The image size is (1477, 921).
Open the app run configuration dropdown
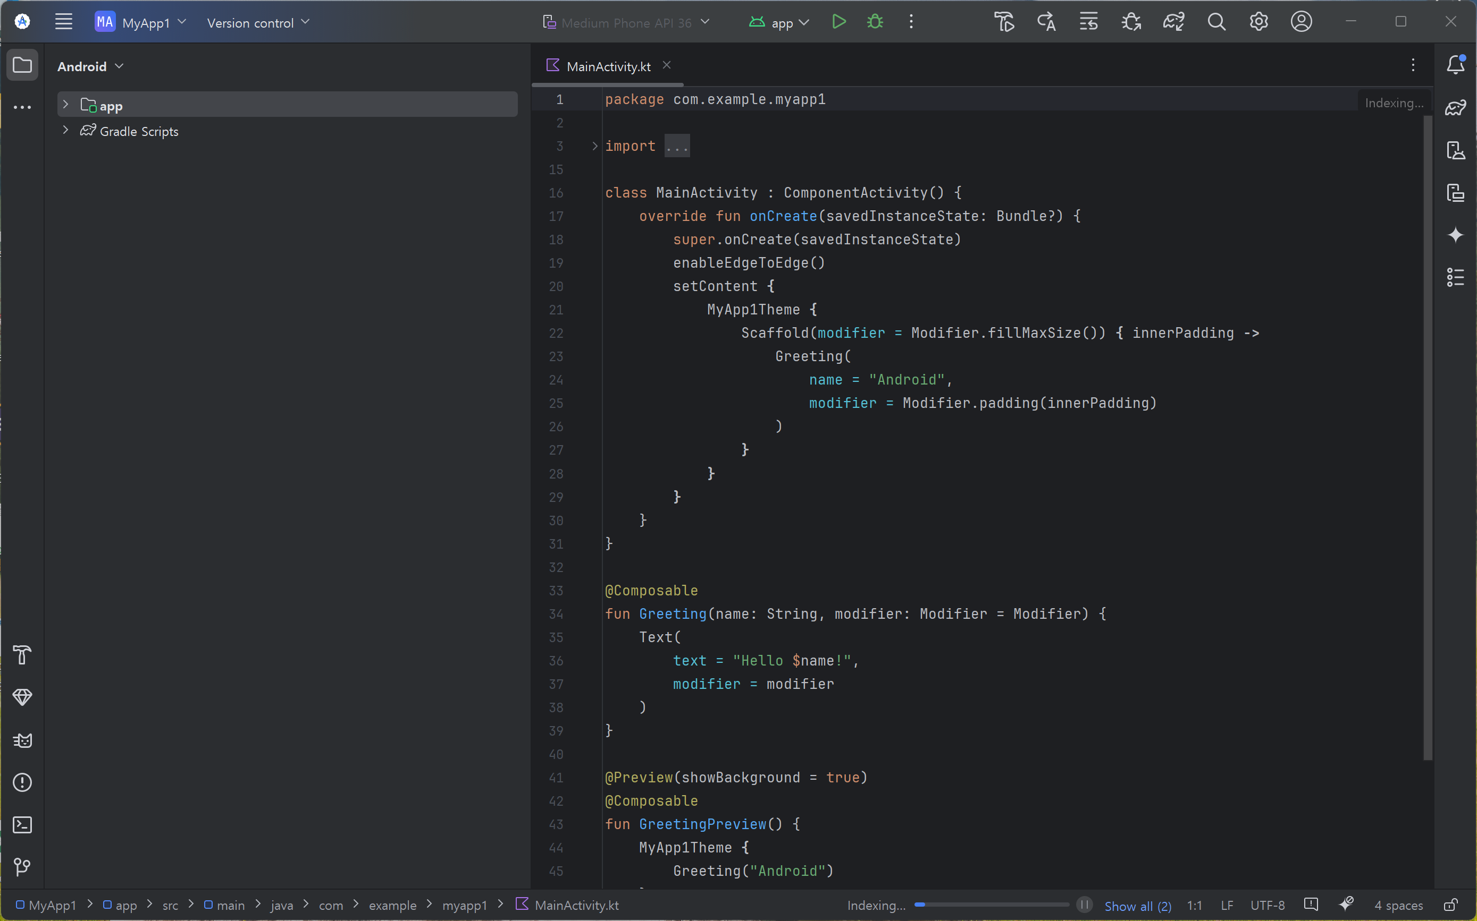tap(779, 22)
